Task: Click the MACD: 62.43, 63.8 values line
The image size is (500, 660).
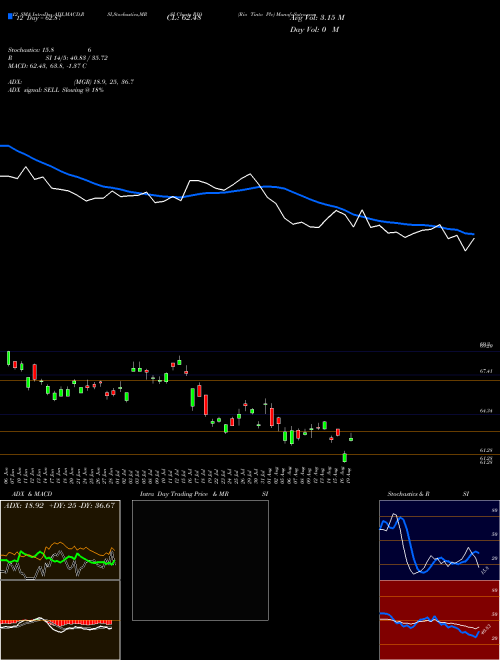Action: tap(48, 66)
